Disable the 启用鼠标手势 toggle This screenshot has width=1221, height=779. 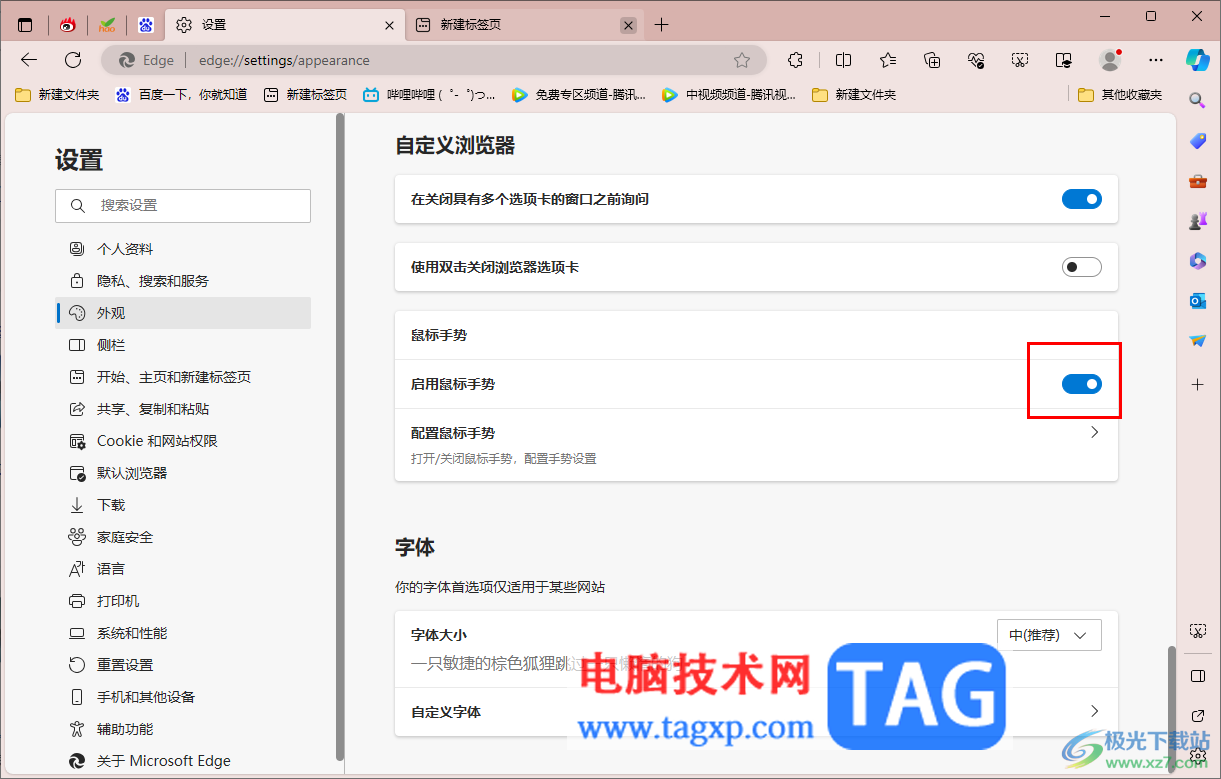1081,383
